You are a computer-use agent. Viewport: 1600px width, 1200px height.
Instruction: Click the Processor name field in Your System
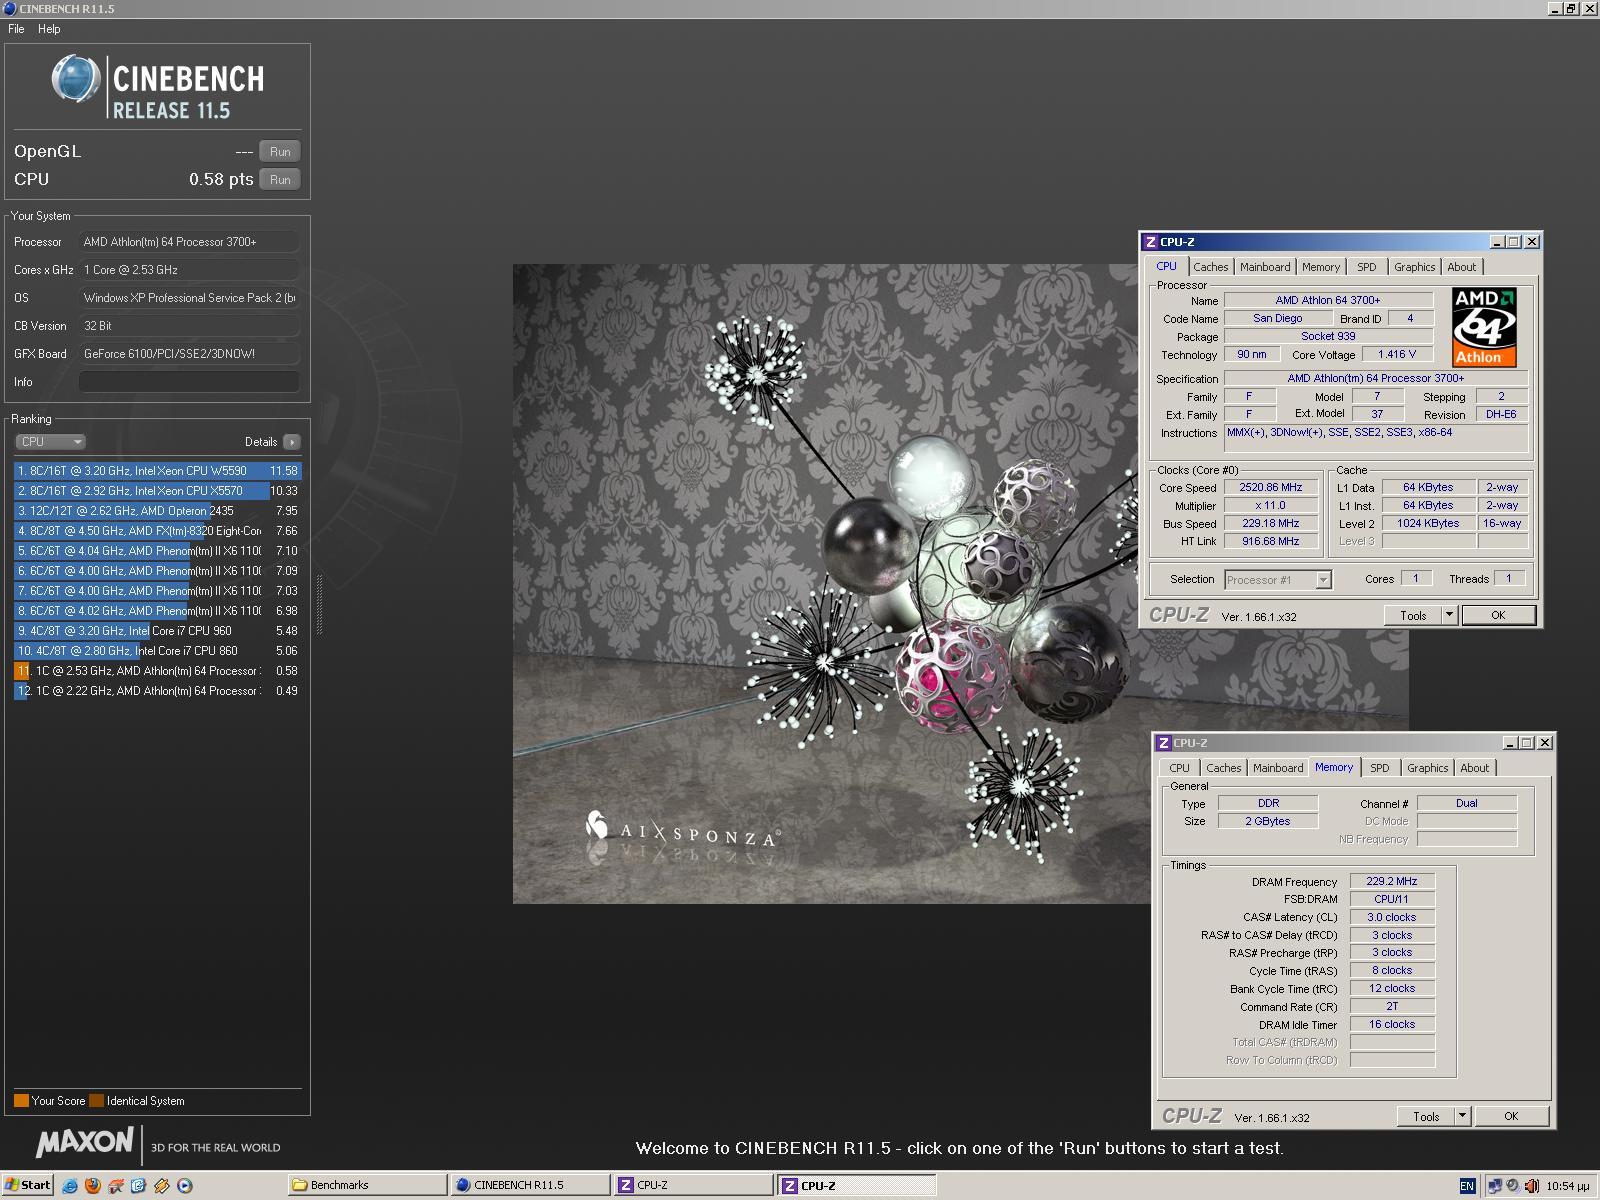189,242
